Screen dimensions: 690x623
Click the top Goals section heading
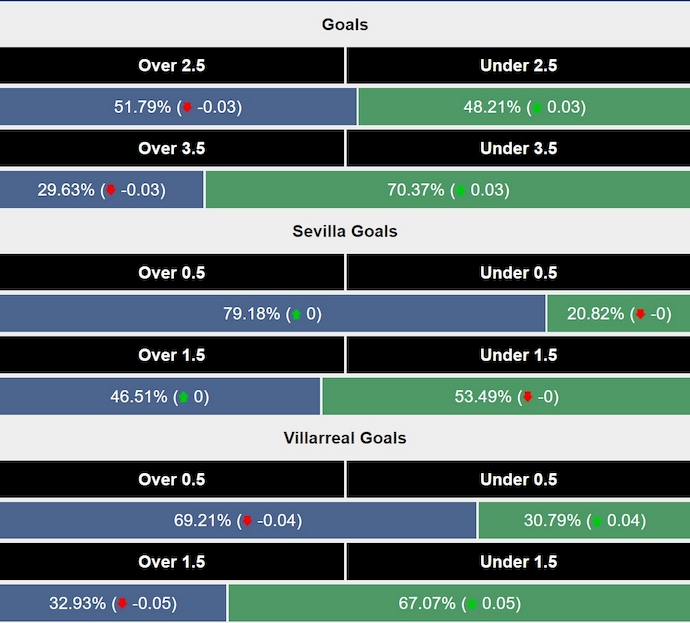coord(345,24)
